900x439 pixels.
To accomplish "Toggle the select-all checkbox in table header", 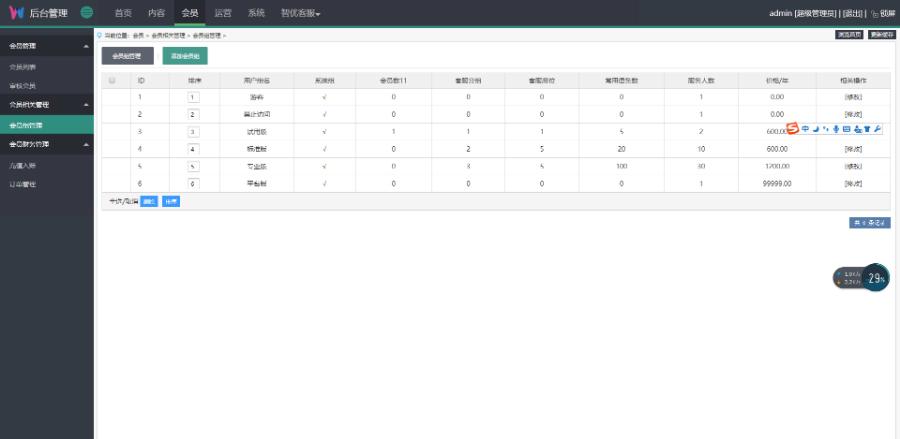I will point(112,80).
